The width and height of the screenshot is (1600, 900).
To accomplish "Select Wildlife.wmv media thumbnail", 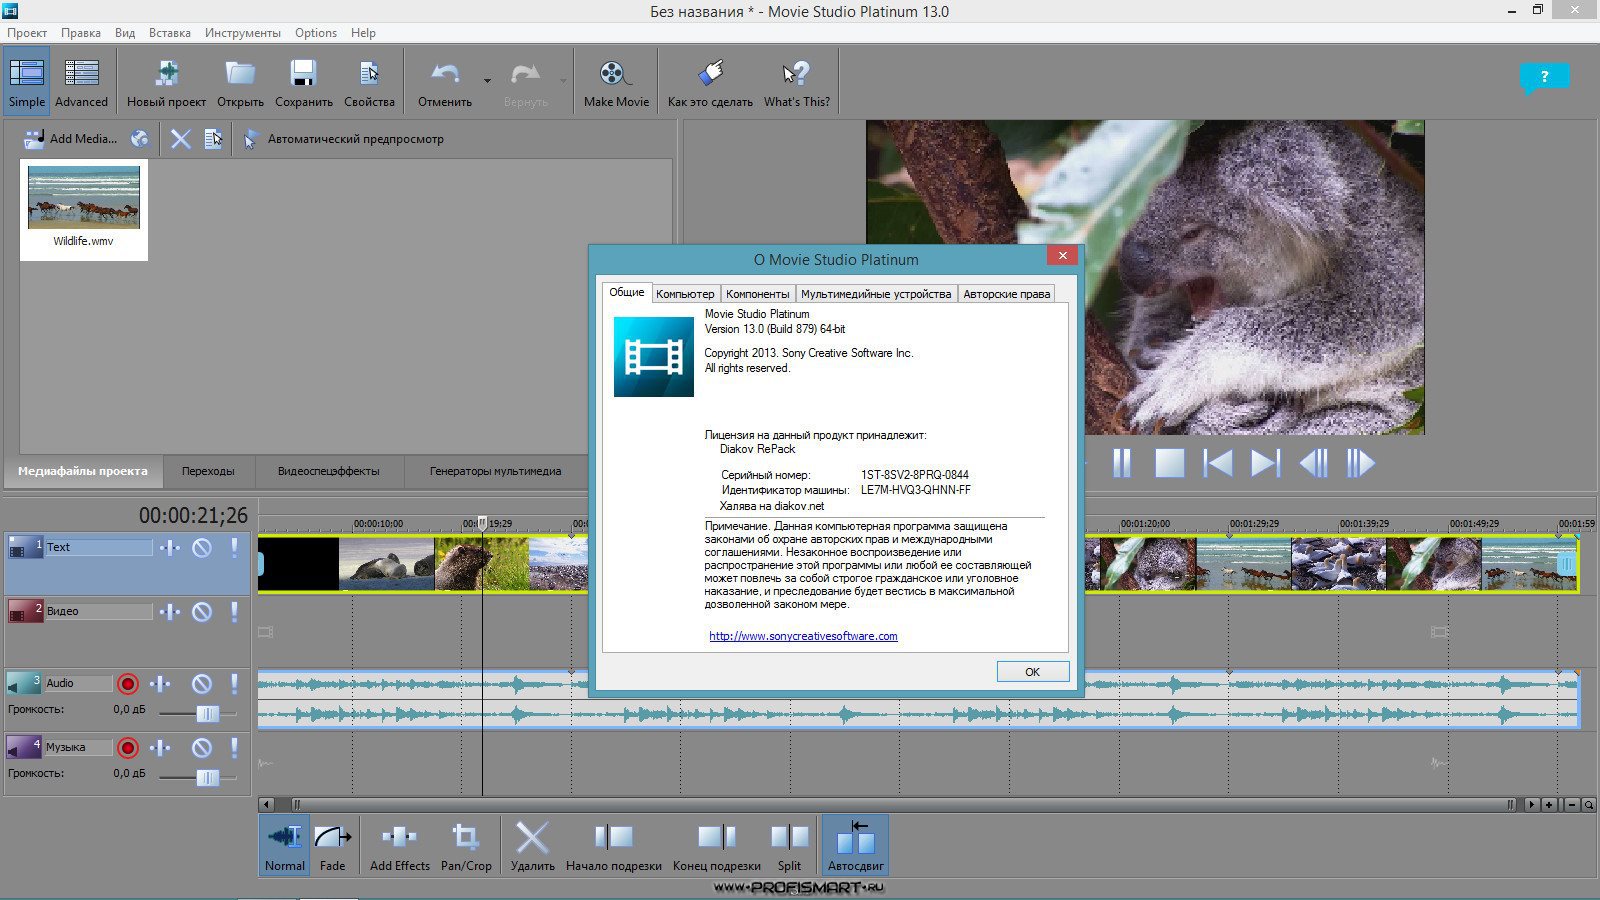I will point(84,210).
